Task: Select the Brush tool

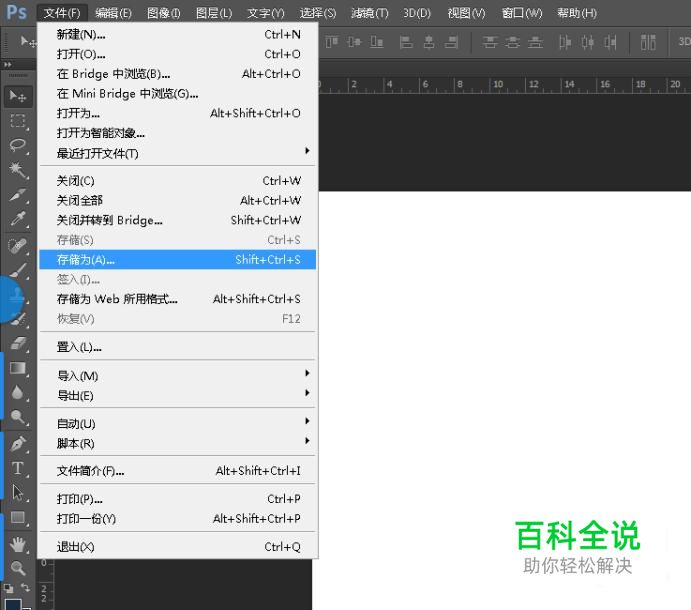Action: [x=18, y=269]
